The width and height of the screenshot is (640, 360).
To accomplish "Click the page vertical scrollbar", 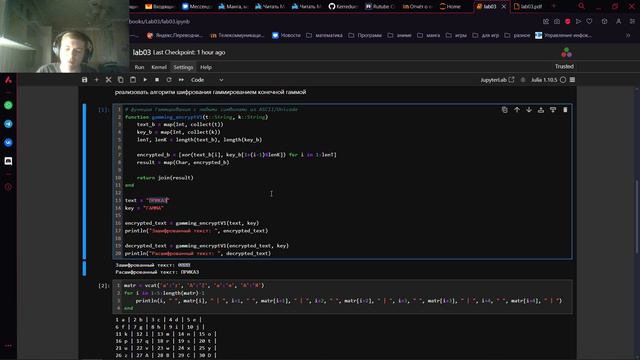I will 637,216.
